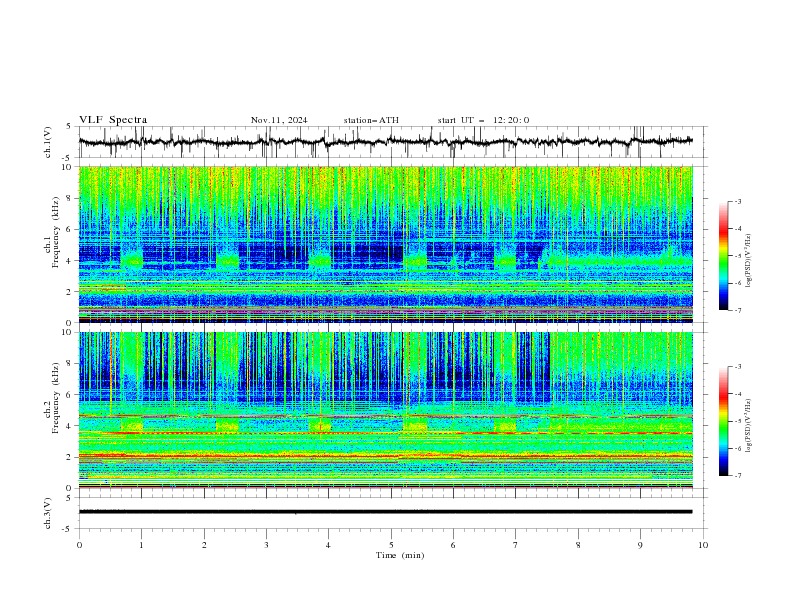Click the "station=ATH" label
The height and width of the screenshot is (612, 792).
pos(371,120)
